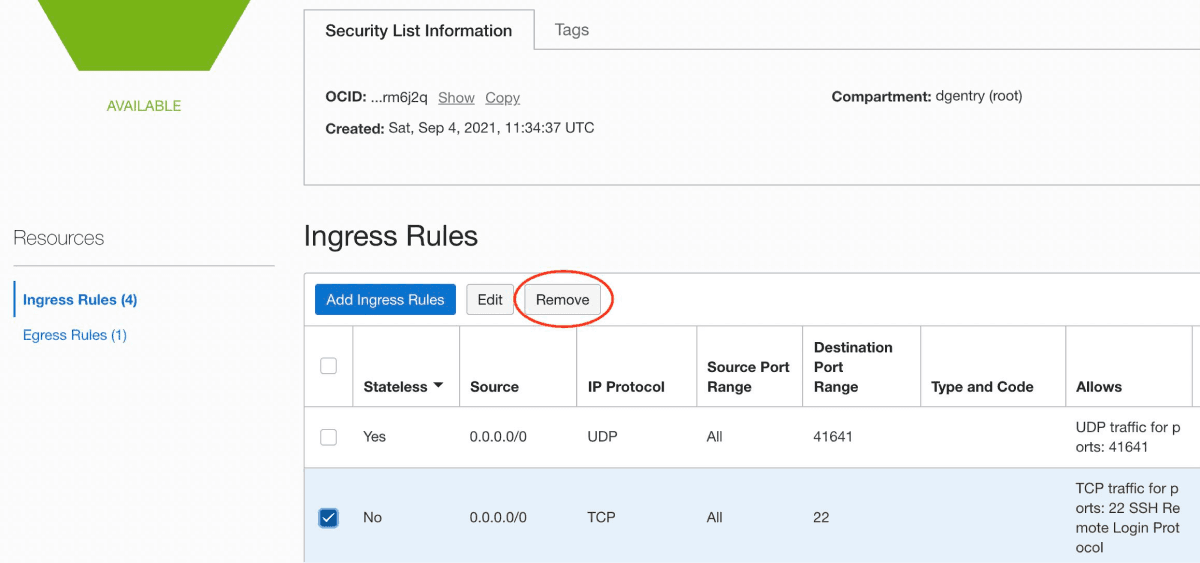This screenshot has width=1200, height=563.
Task: Click the Remove button
Action: pyautogui.click(x=563, y=300)
